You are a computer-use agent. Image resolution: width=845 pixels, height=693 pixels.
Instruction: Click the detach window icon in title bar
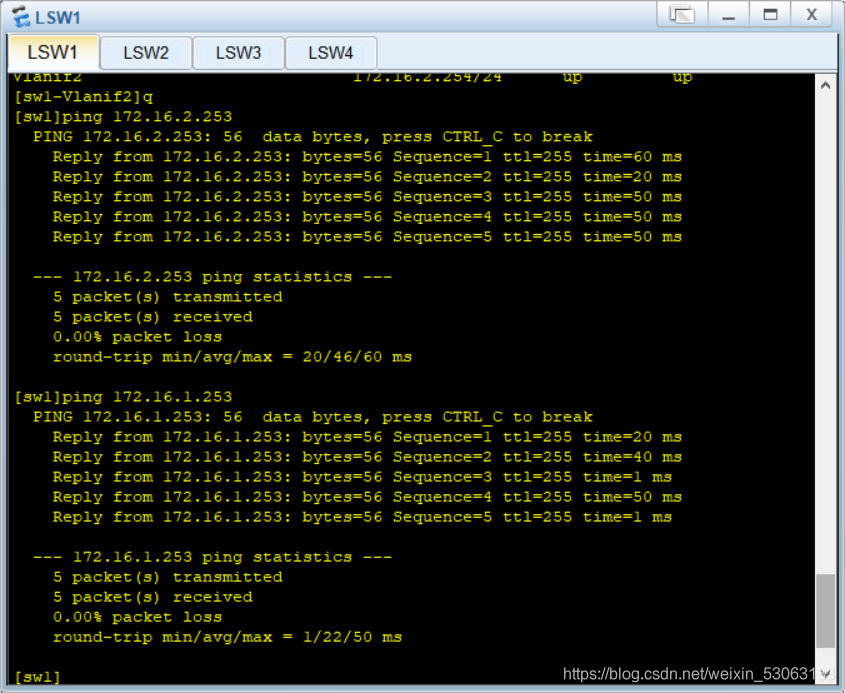point(682,14)
